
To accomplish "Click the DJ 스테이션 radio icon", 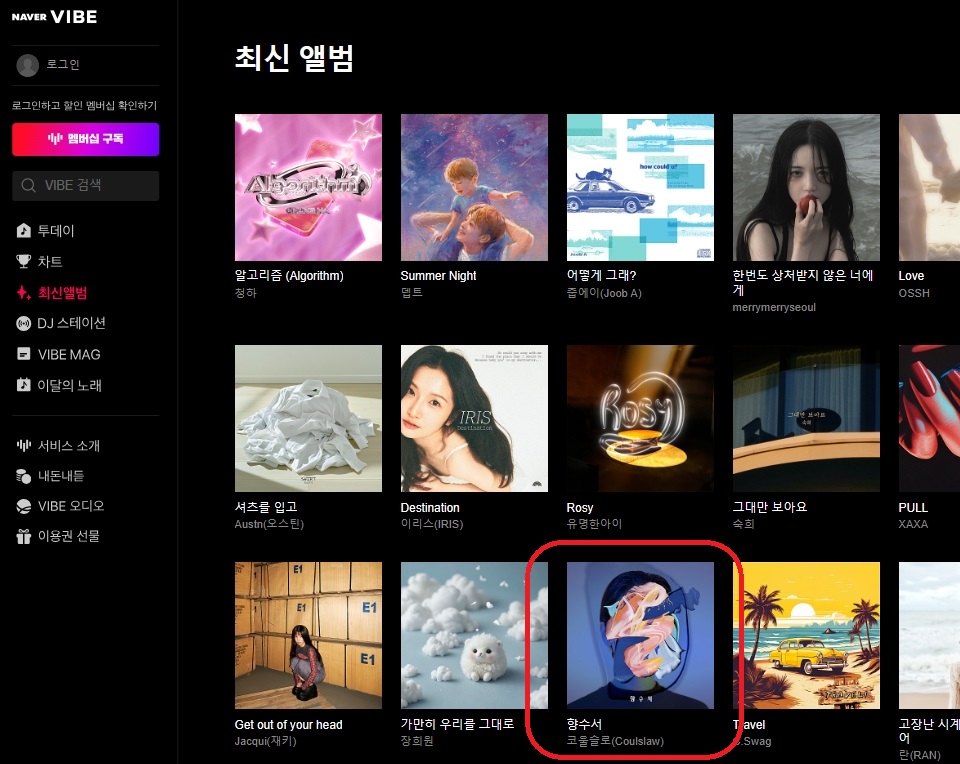I will tap(23, 323).
